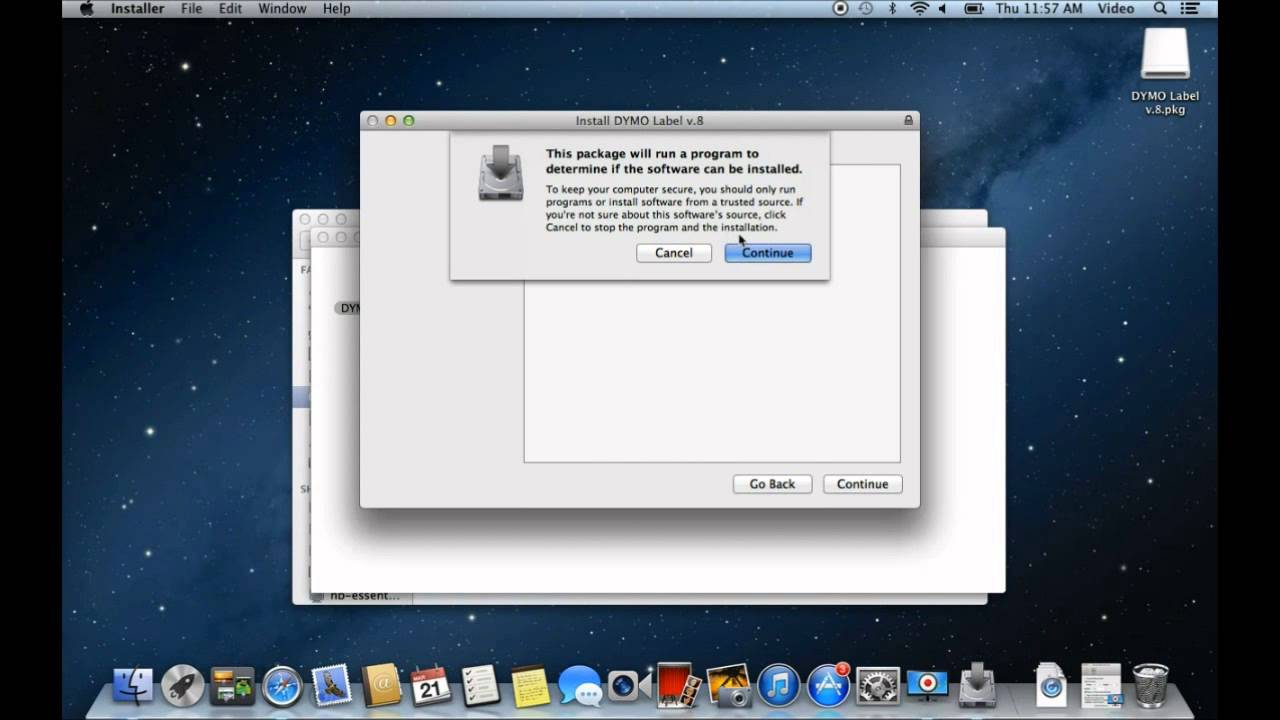Open Finder from the Dock
Viewport: 1280px width, 720px height.
click(x=133, y=686)
